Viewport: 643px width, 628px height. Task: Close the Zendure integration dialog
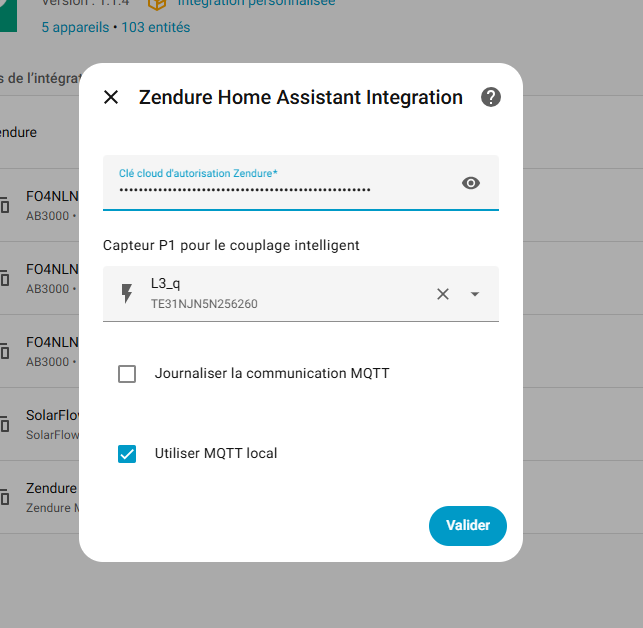pos(111,97)
